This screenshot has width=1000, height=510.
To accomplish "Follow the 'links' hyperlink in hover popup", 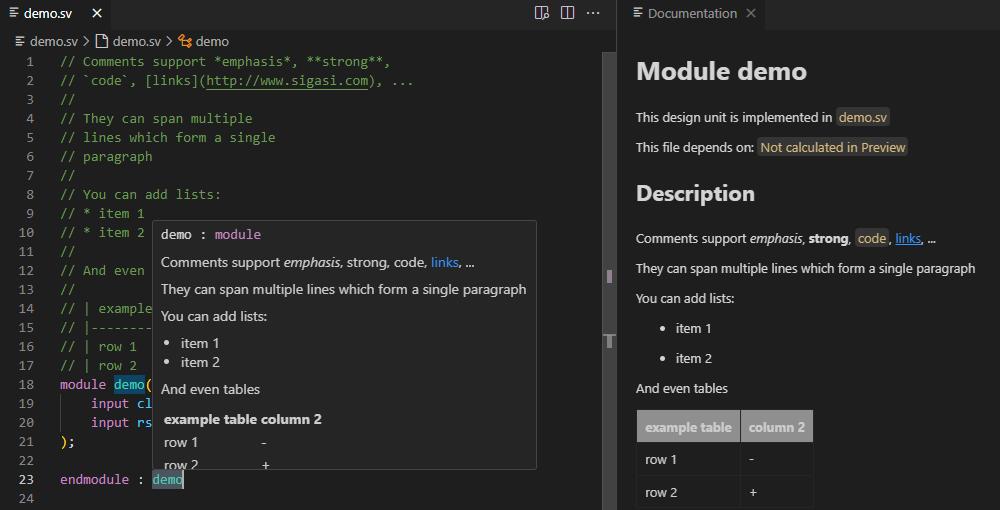I will click(x=444, y=262).
